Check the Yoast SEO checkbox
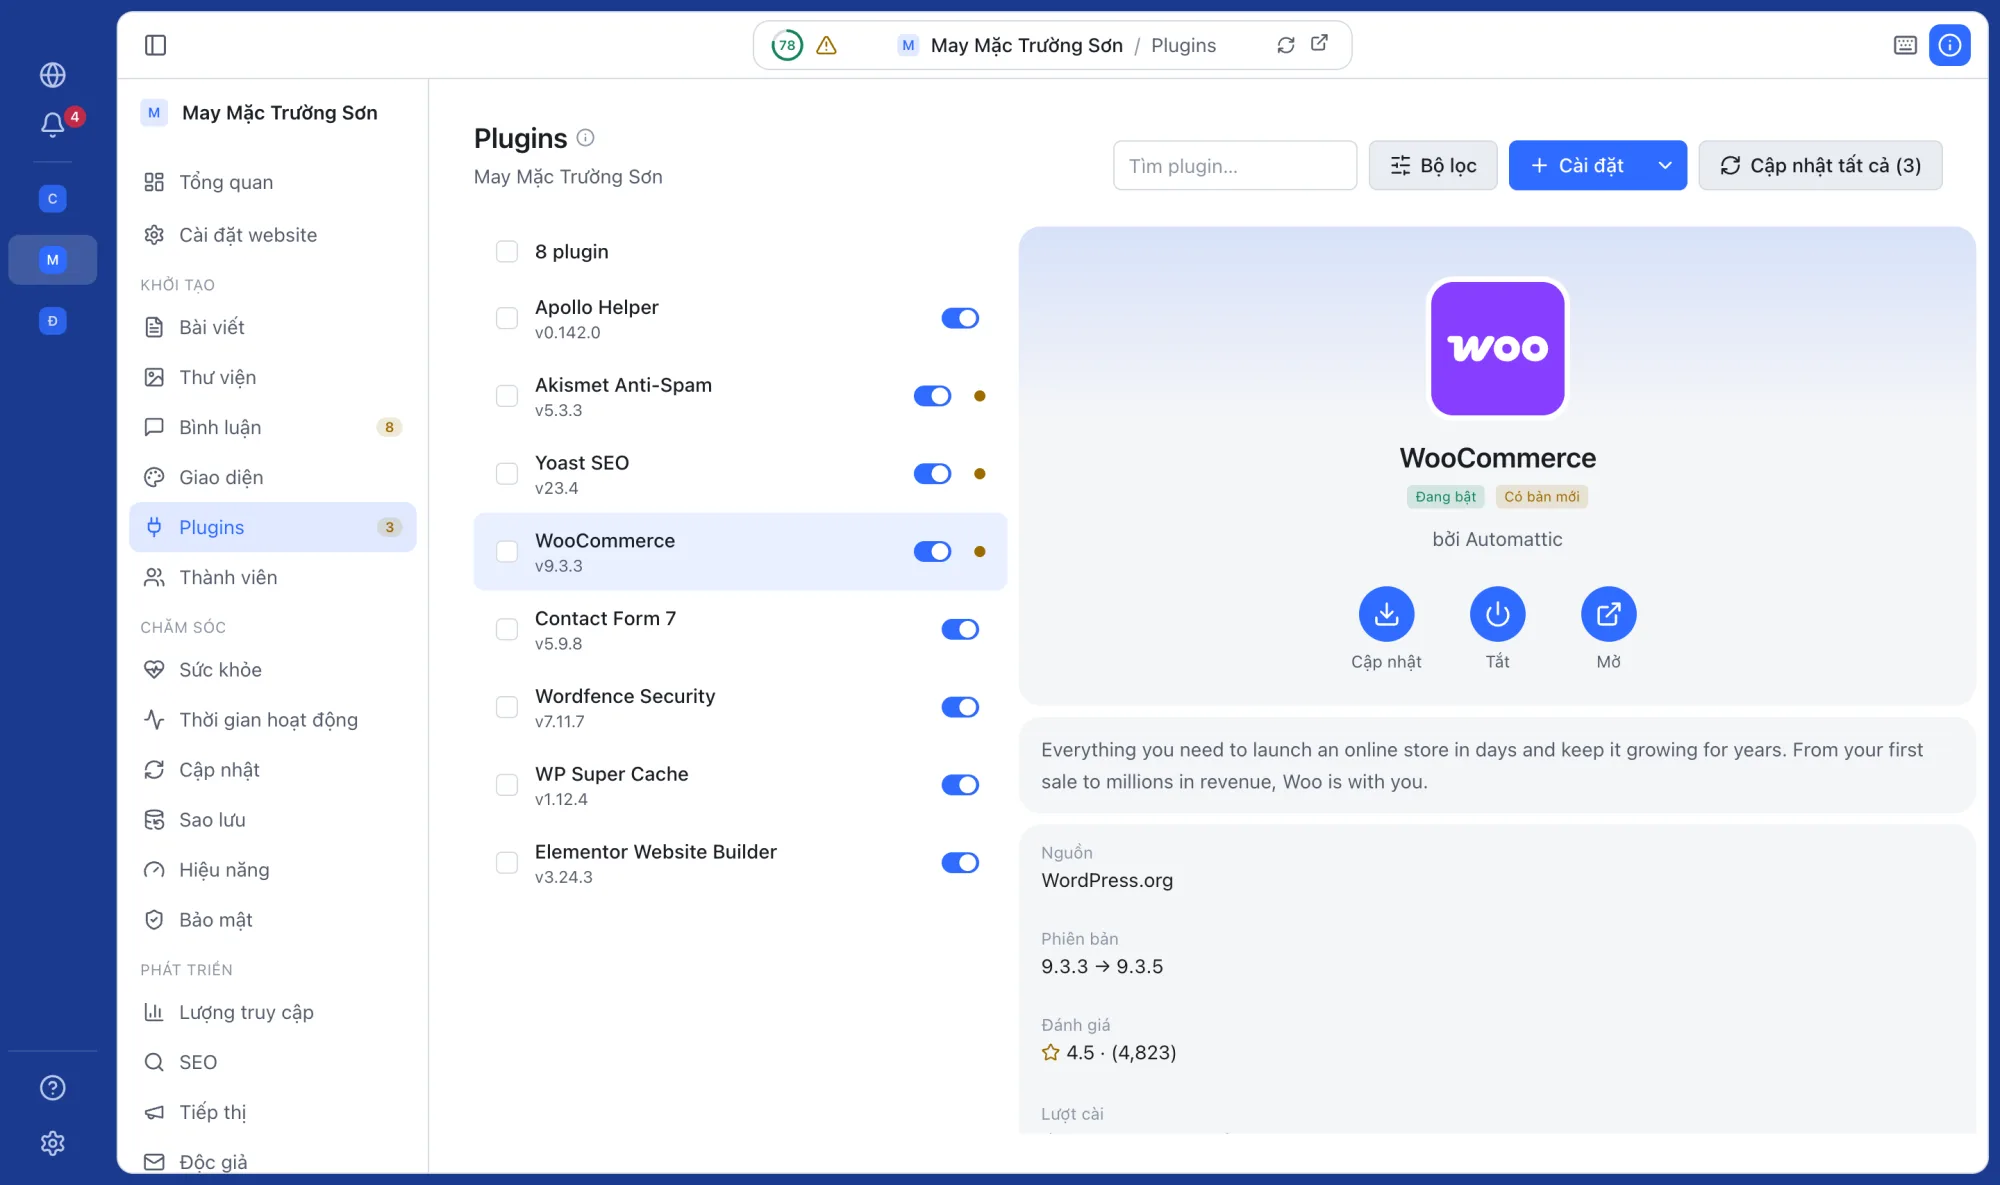 (507, 474)
